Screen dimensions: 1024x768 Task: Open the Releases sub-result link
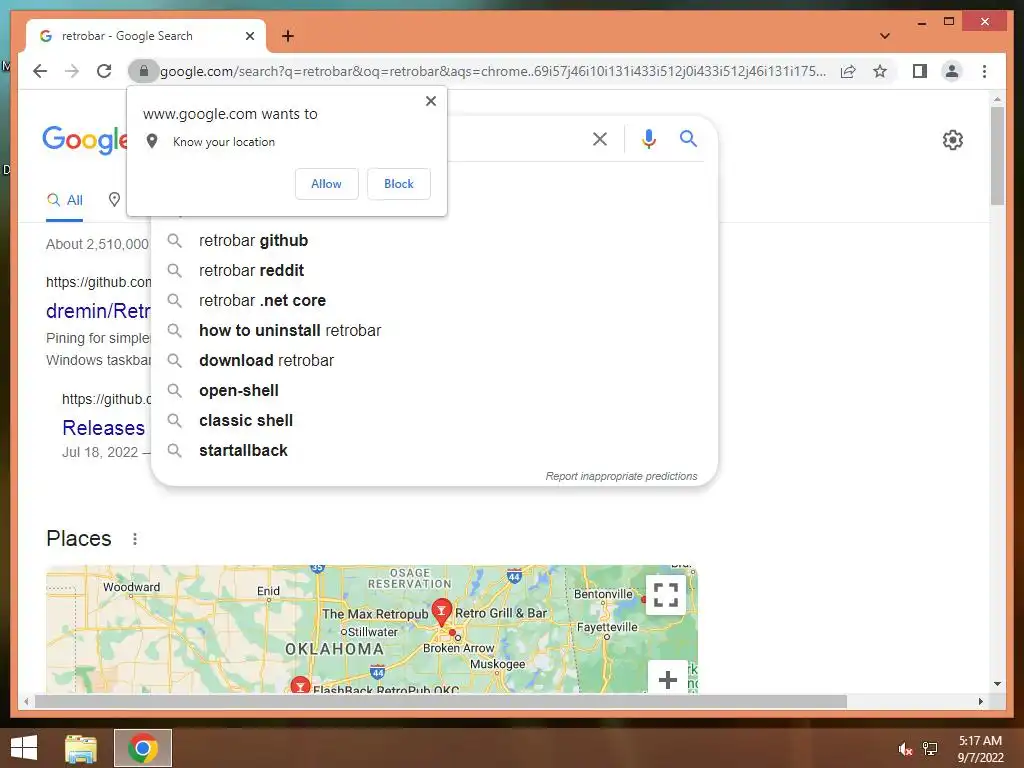click(x=103, y=428)
